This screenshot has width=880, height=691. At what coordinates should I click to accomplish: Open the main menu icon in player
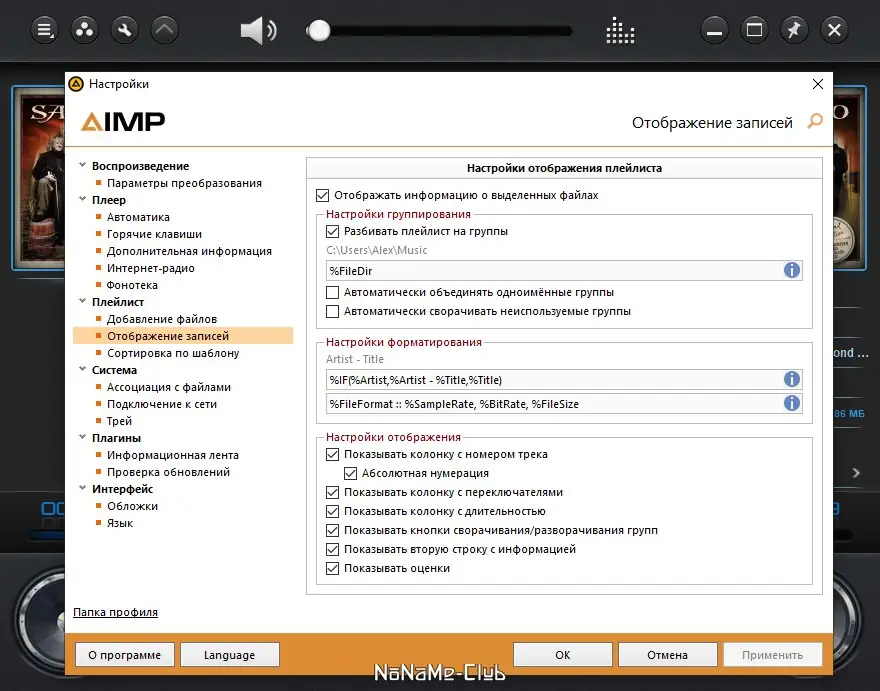click(x=44, y=30)
